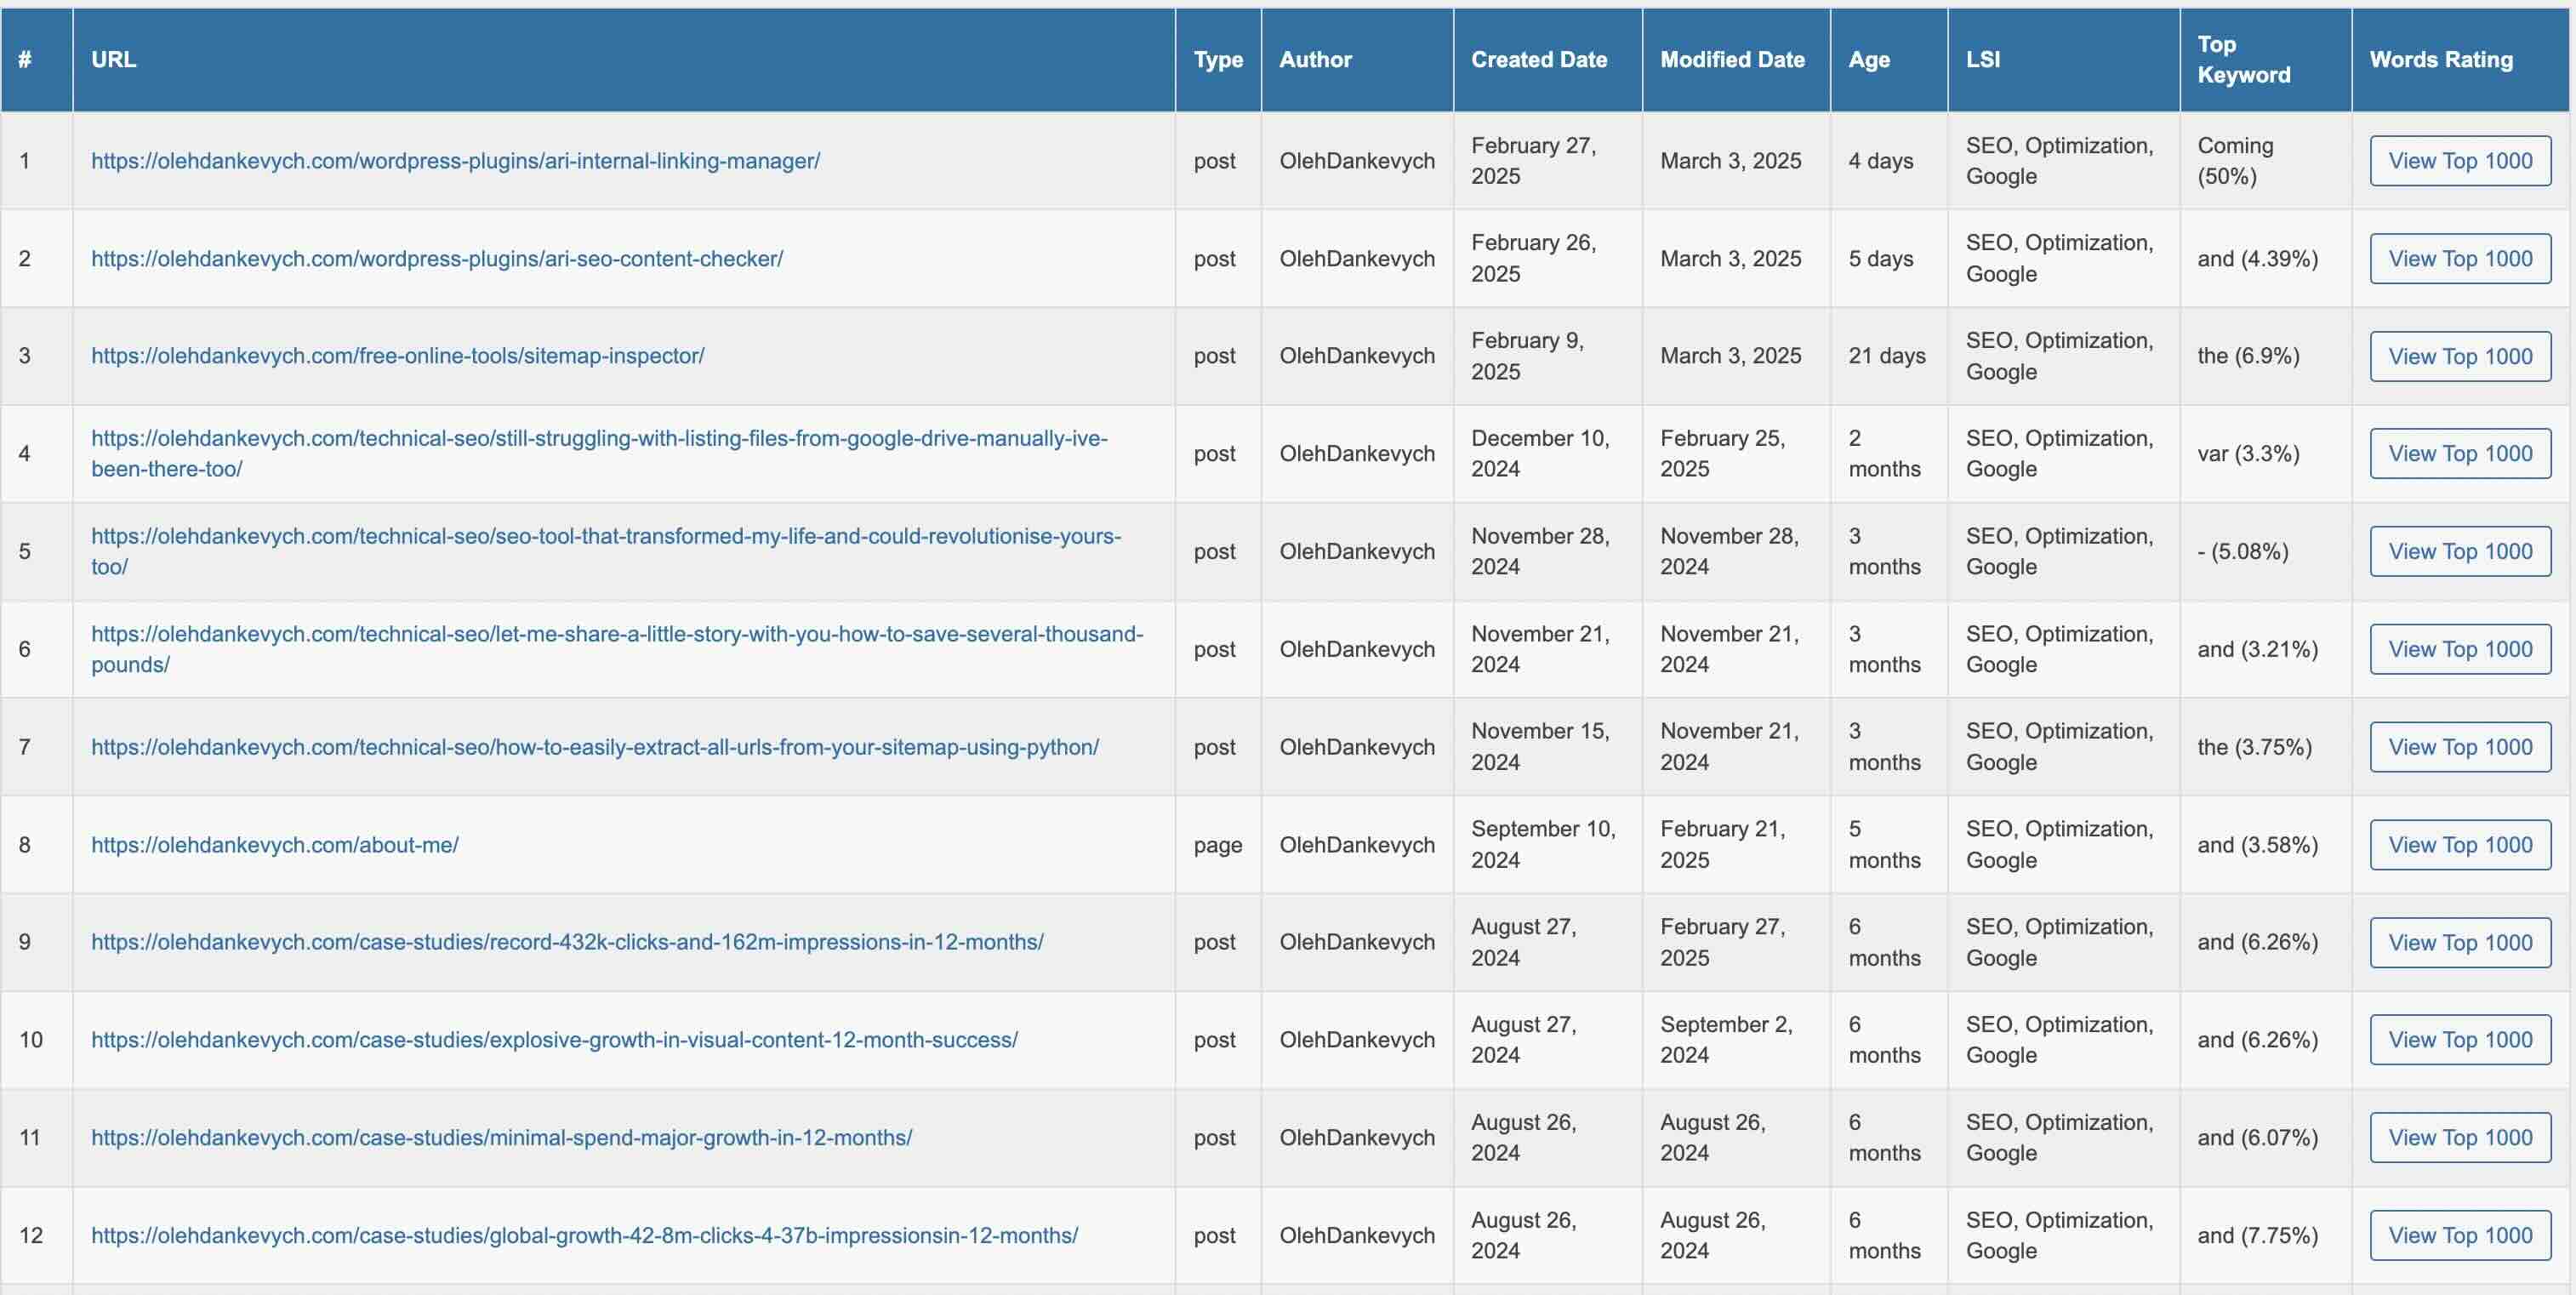2576x1295 pixels.
Task: Open the extract-all-urls-from-your-sitemap link
Action: point(595,747)
